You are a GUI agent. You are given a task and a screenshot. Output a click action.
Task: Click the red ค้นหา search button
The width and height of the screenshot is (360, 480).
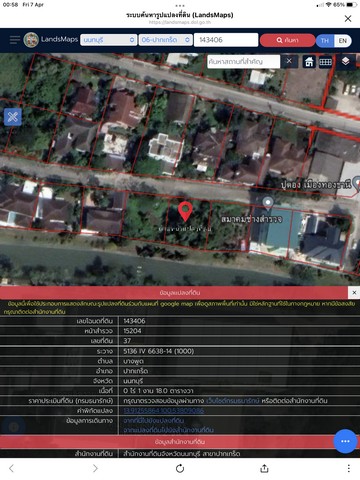(287, 40)
